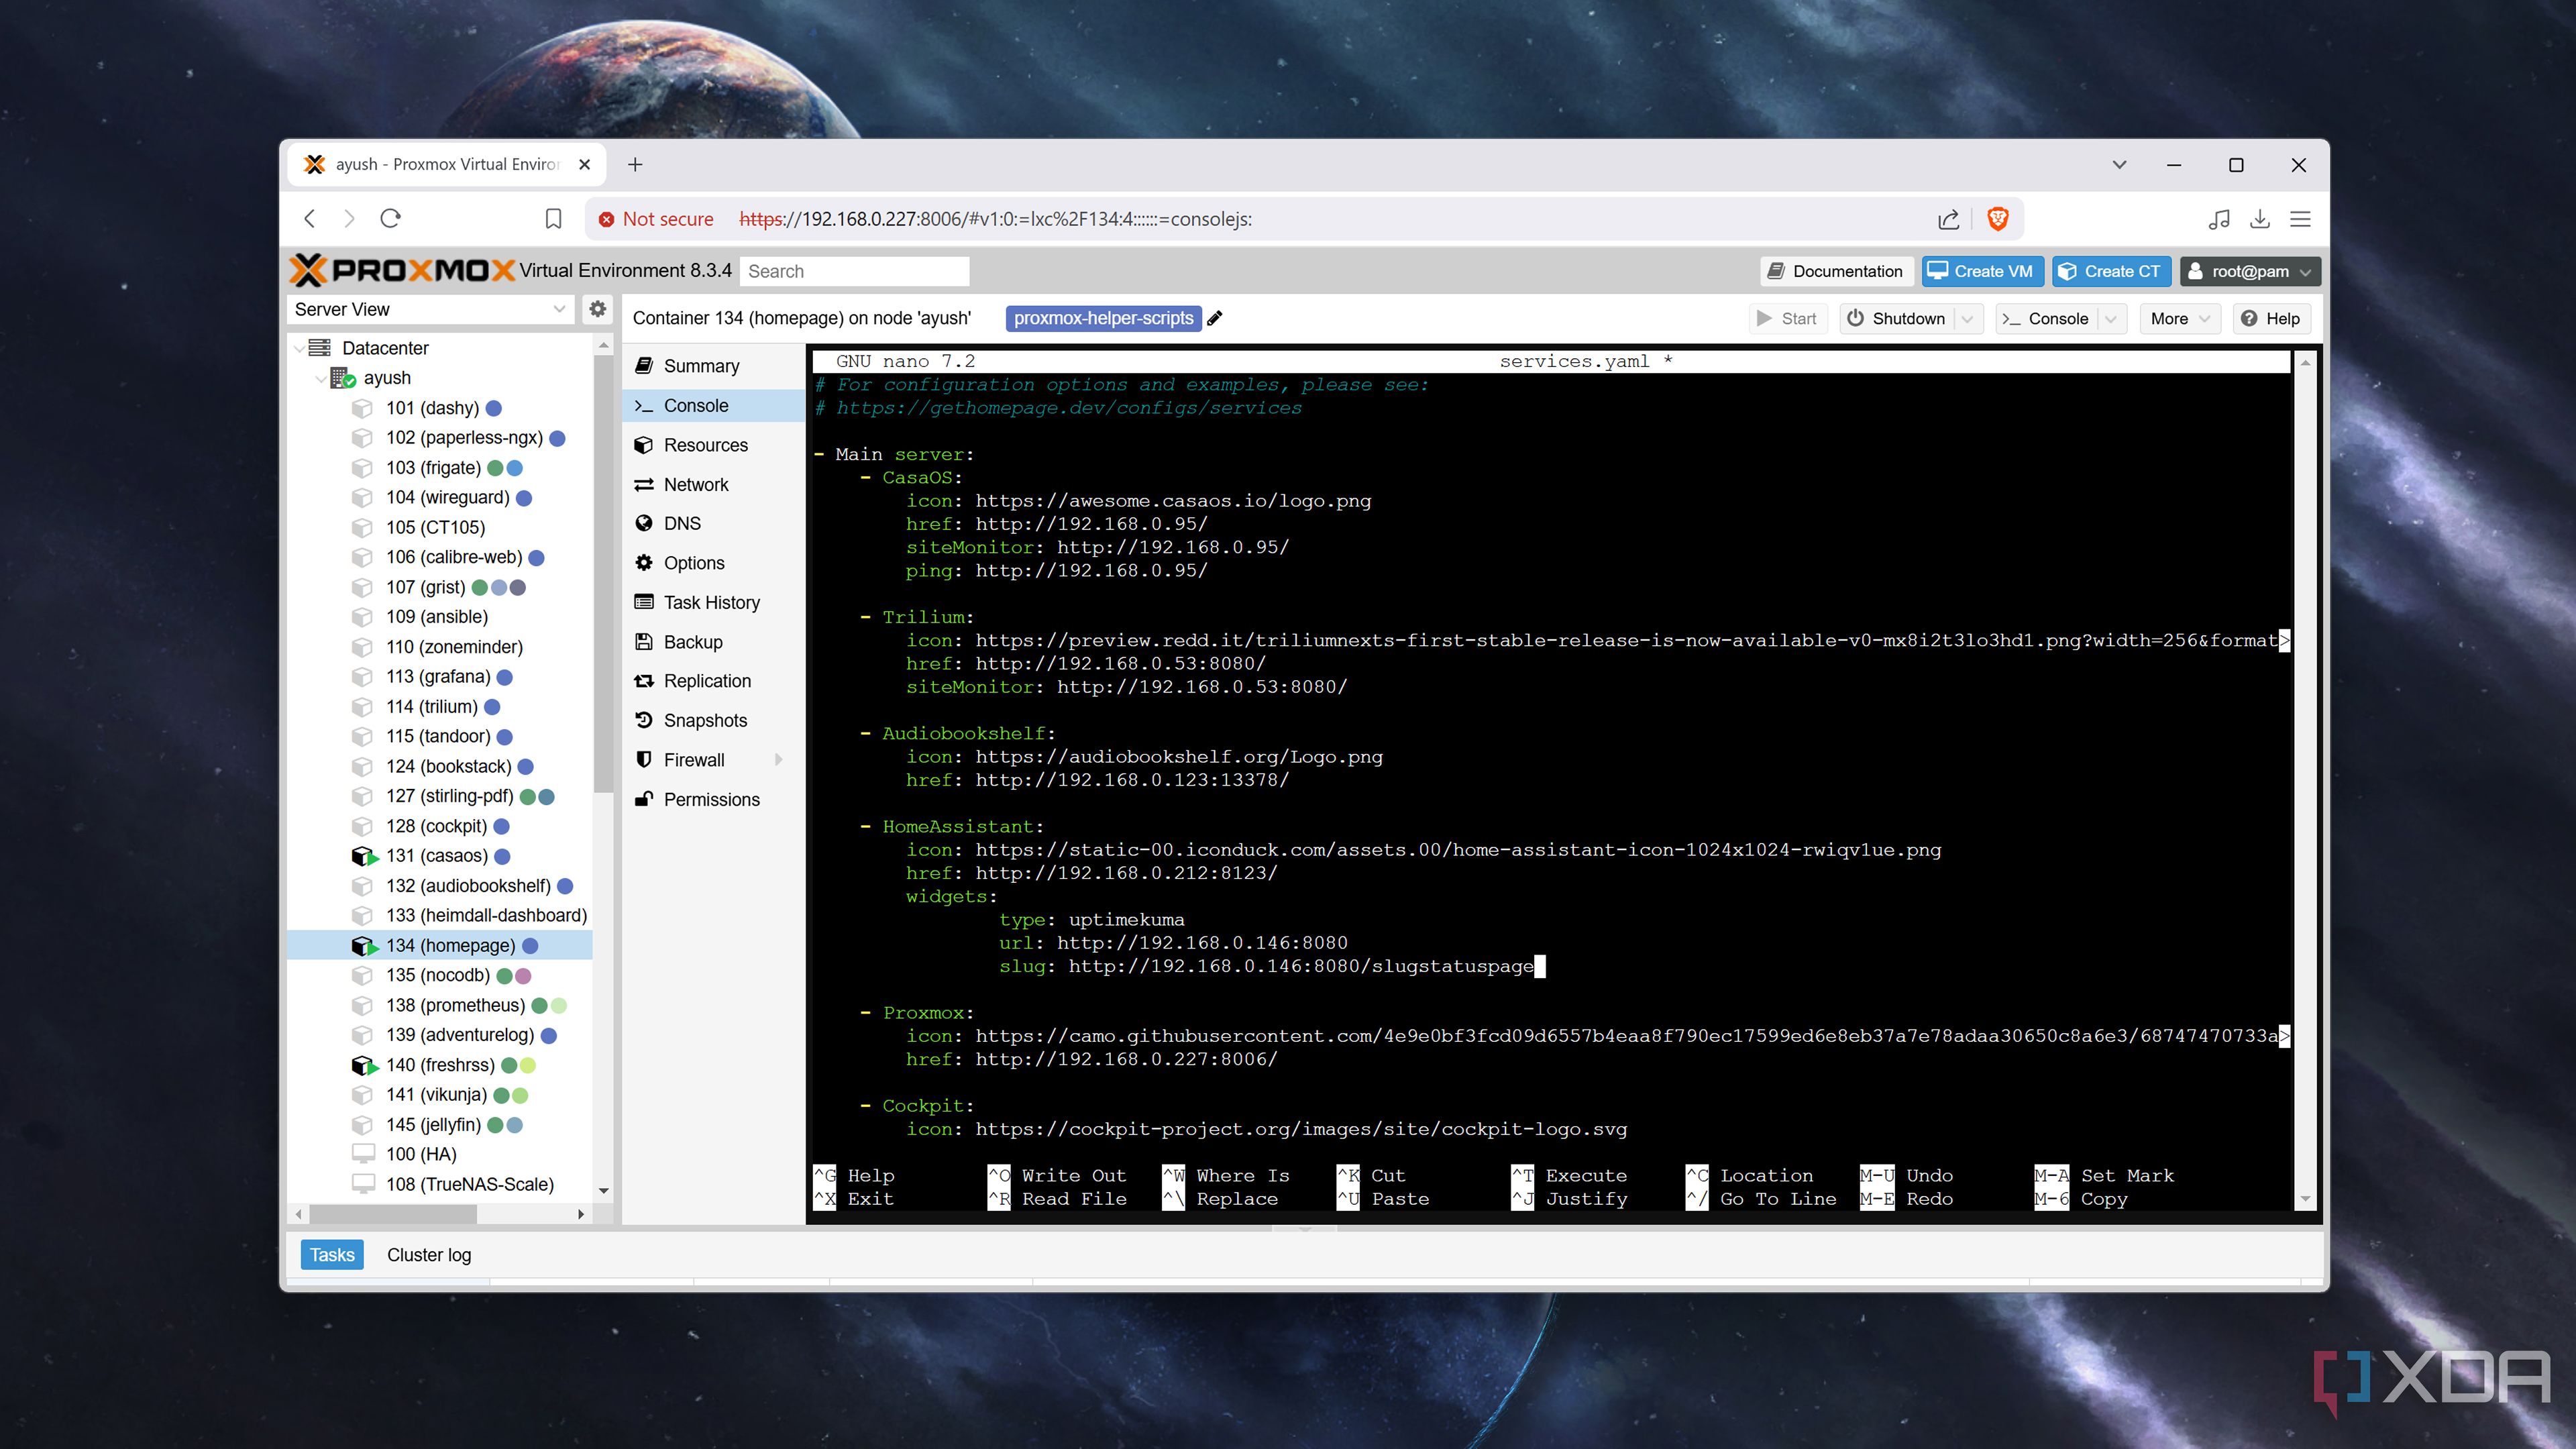Switch to the Tasks tab
This screenshot has width=2576, height=1449.
pos(332,1255)
